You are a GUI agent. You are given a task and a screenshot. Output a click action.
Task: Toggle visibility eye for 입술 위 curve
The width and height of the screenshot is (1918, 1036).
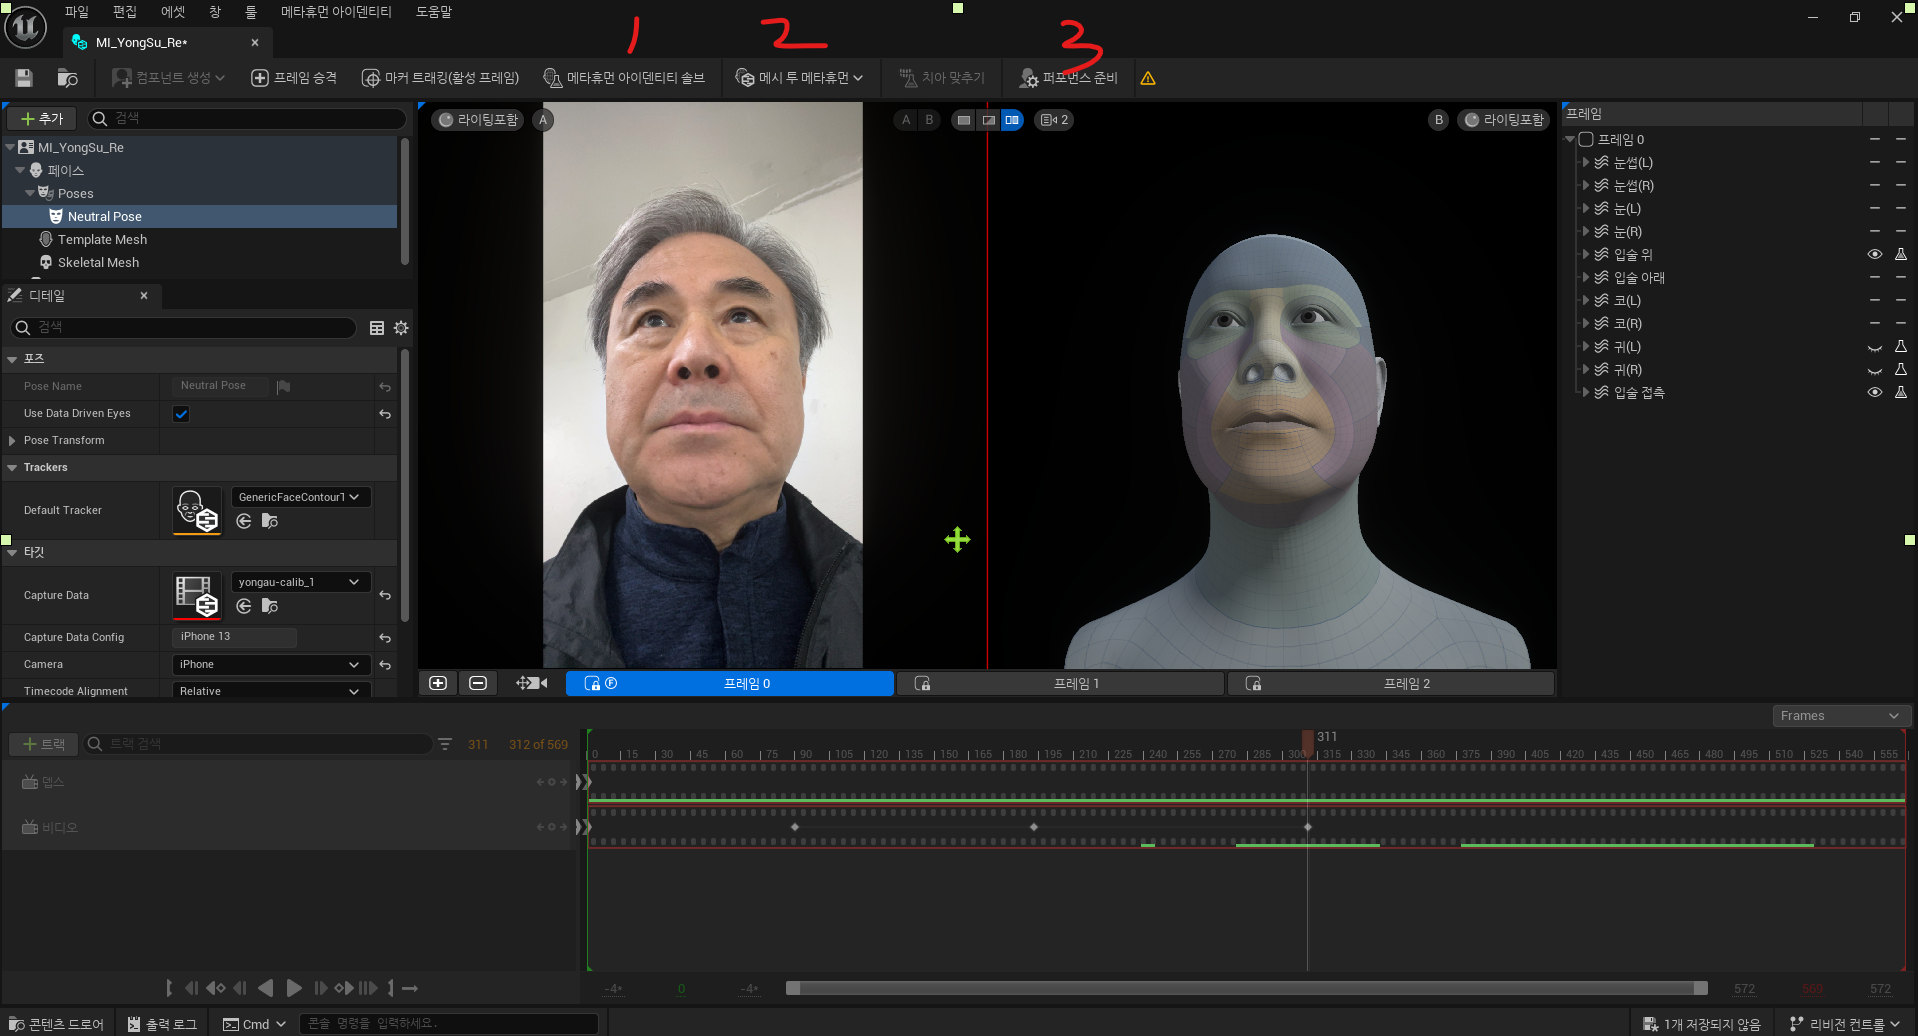1875,255
